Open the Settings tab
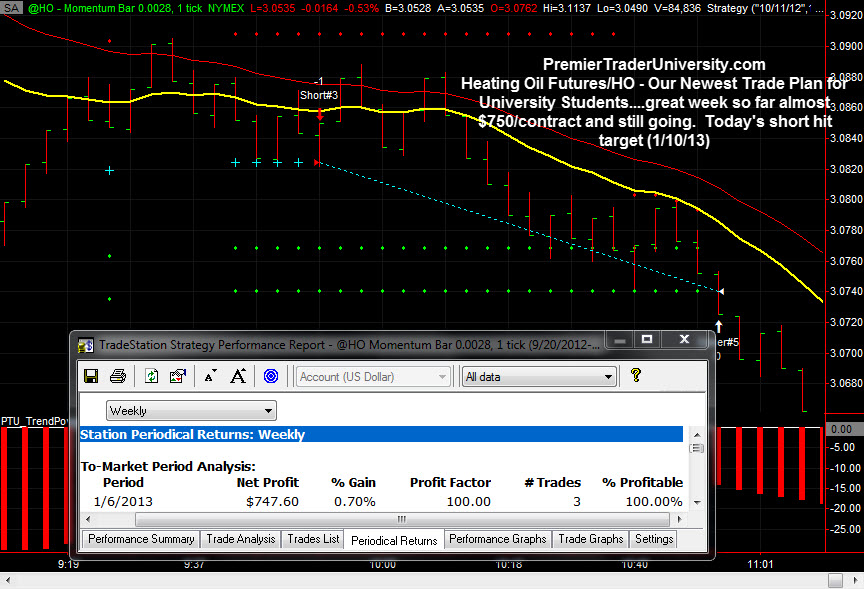The image size is (864, 589). 654,539
